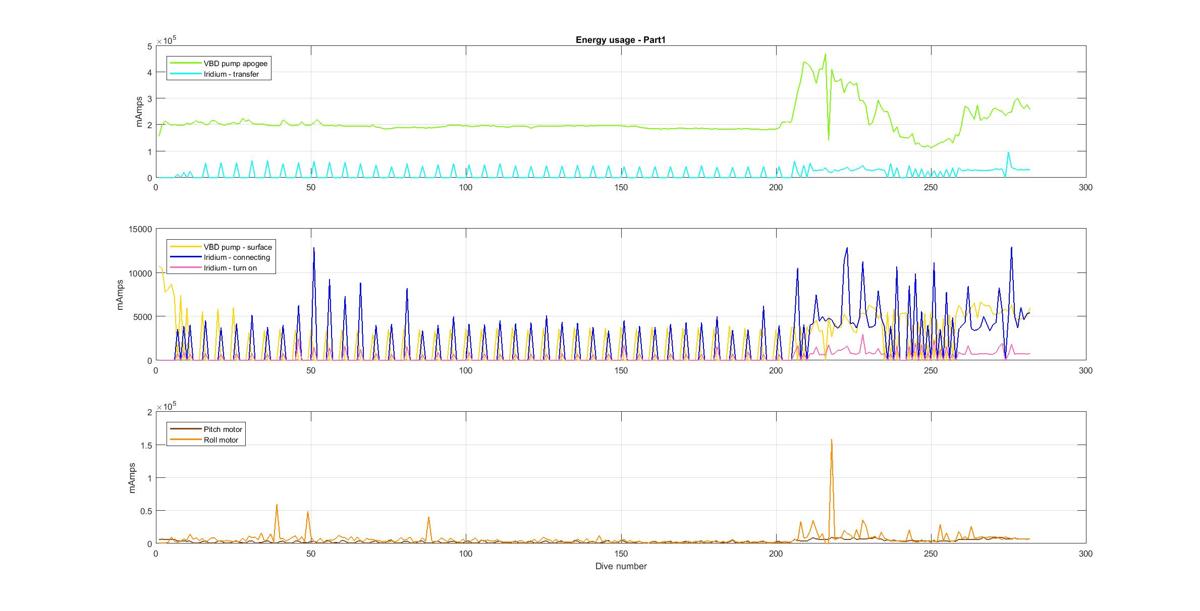Click the green VBD pump apogee peak
The height and width of the screenshot is (611, 1200).
click(825, 55)
